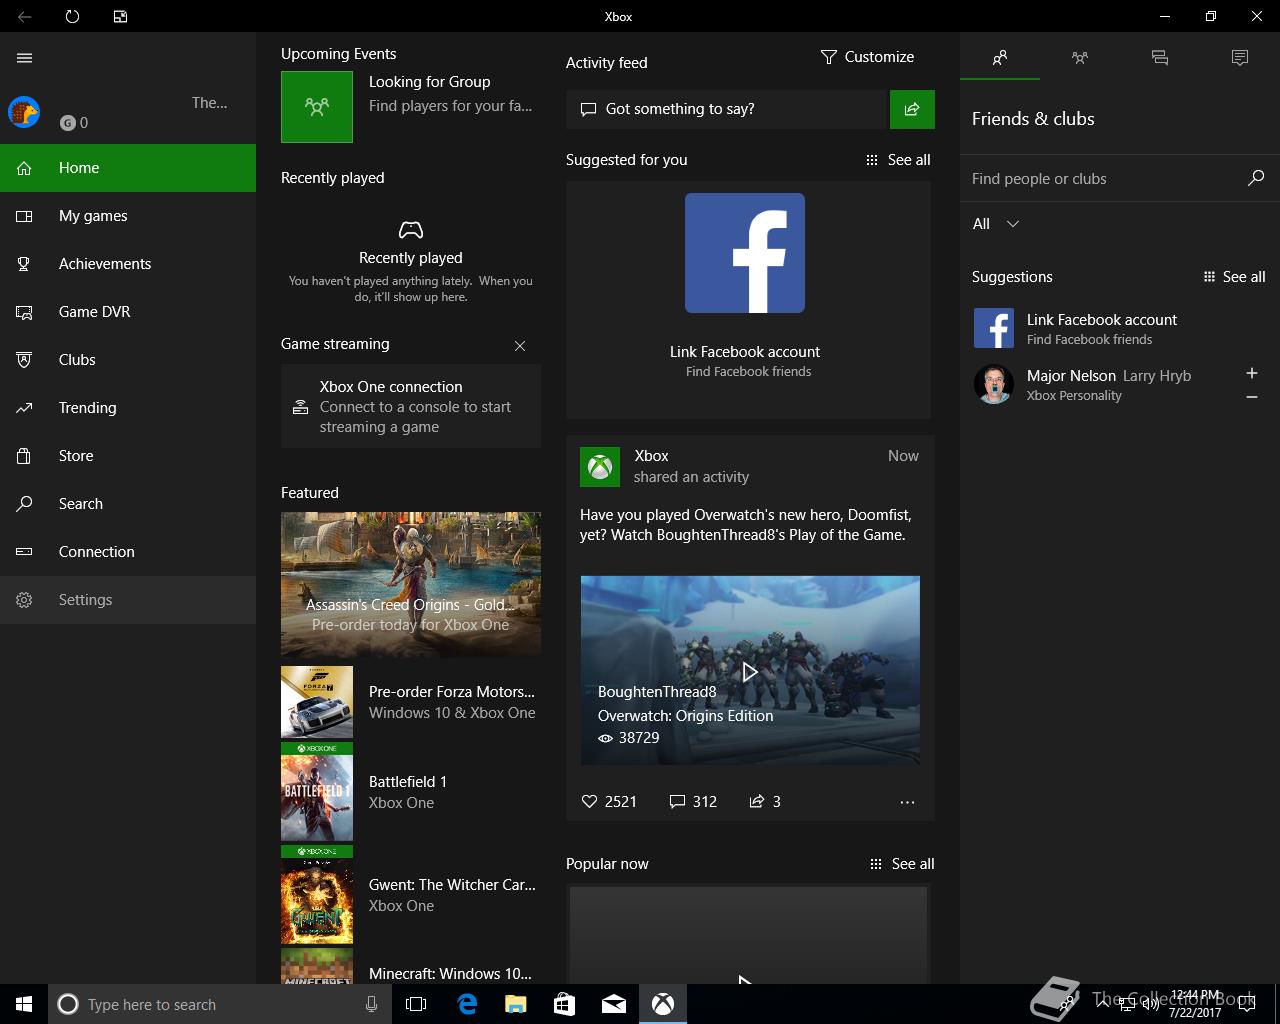Viewport: 1280px width, 1024px height.
Task: Switch to Activity alerts tab
Action: point(1240,58)
